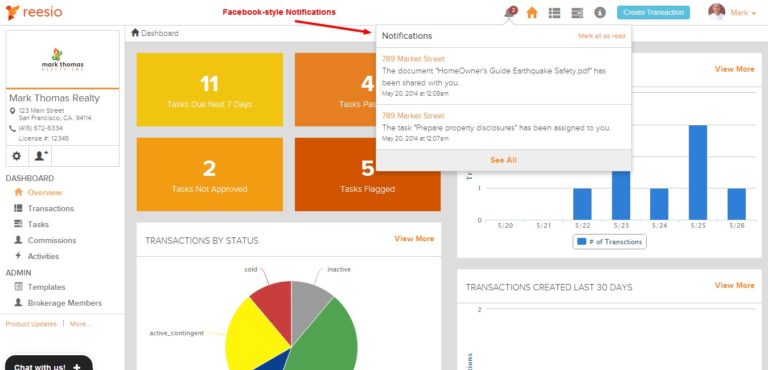Open the notifications bell icon
The image size is (768, 370).
pos(510,12)
